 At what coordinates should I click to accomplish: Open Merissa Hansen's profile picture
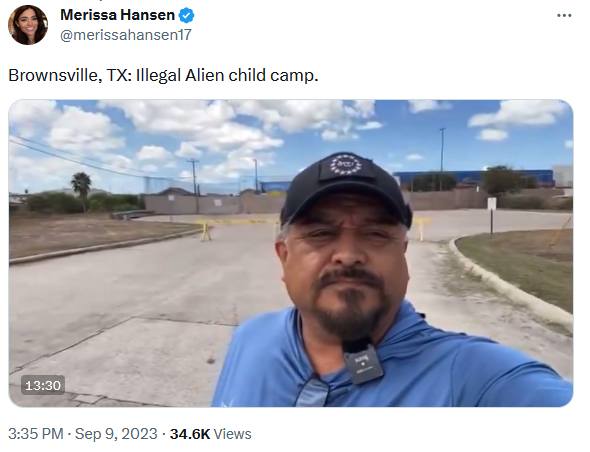pyautogui.click(x=28, y=25)
